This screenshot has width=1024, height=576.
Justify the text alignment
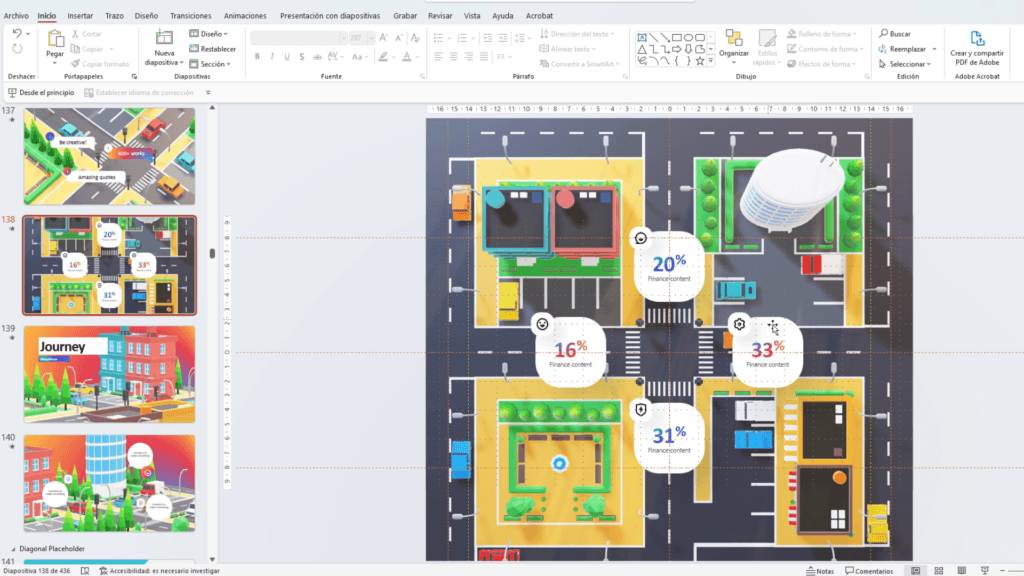coord(483,57)
